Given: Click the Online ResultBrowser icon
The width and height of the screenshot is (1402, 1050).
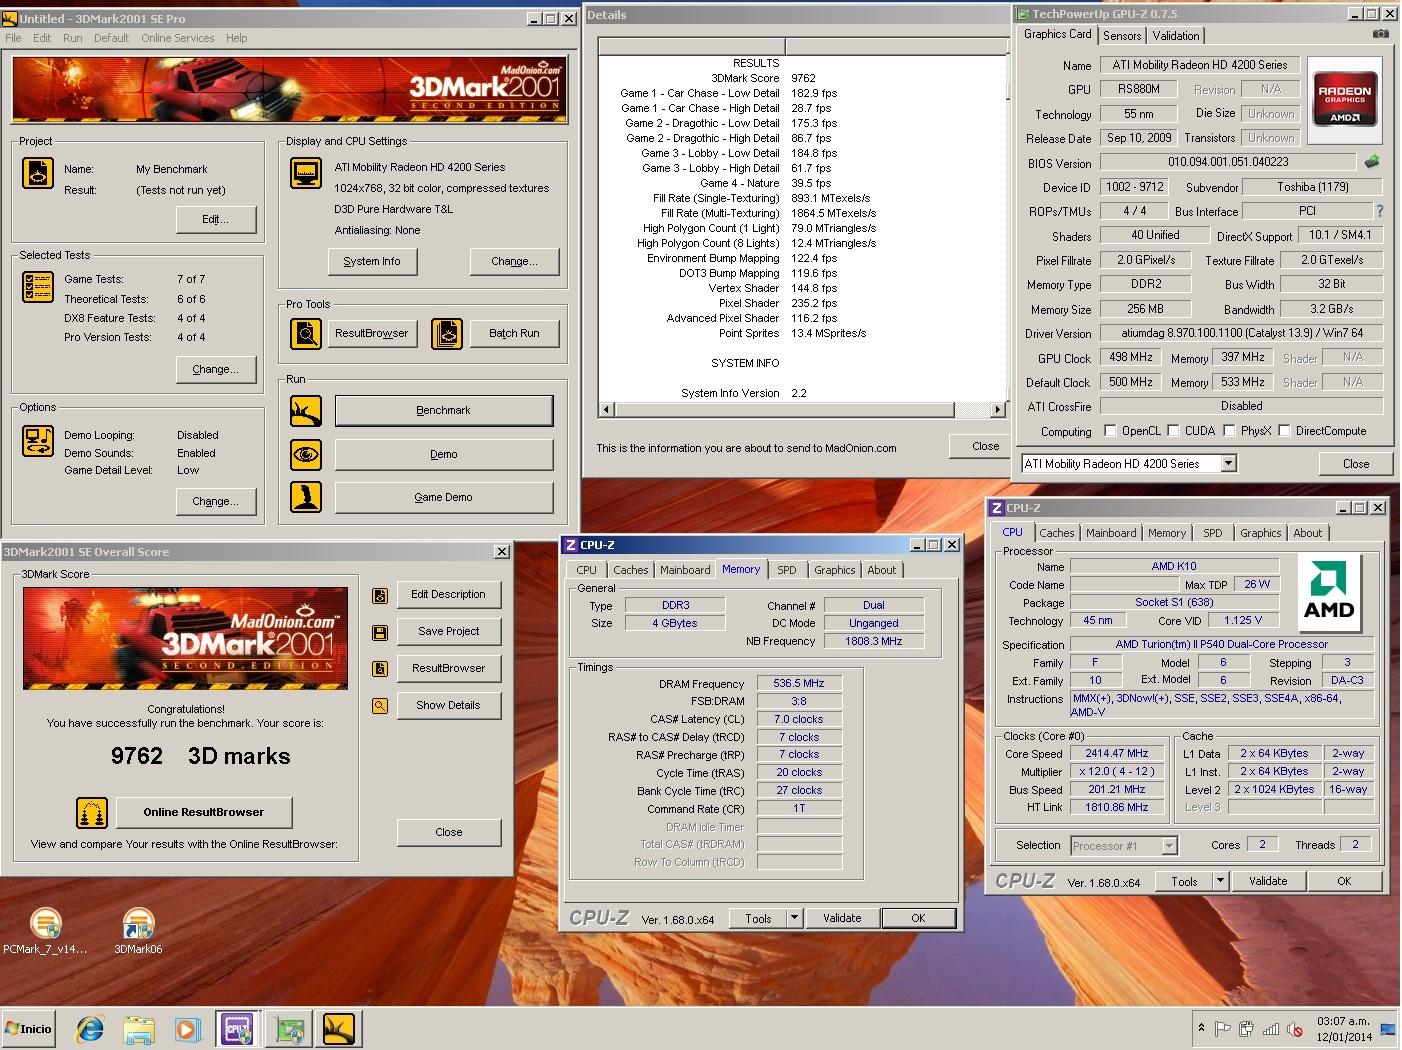Looking at the screenshot, I should (x=92, y=813).
